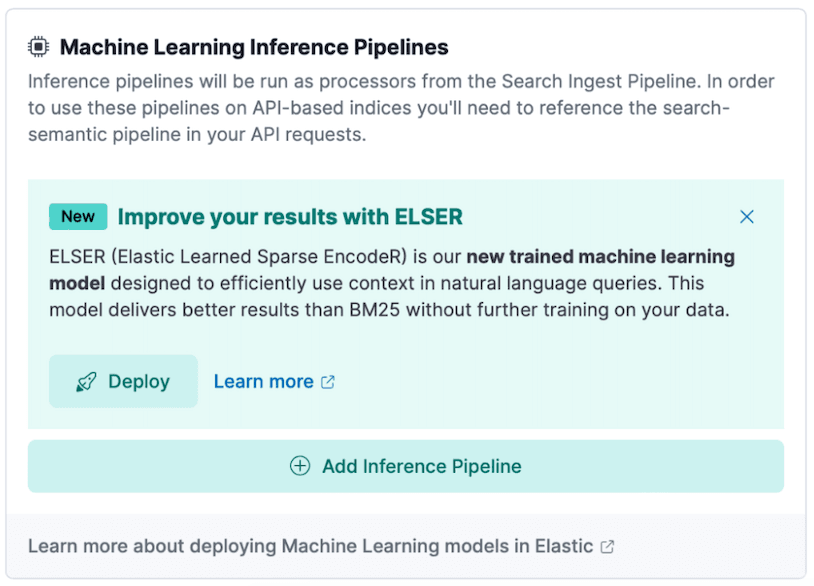Click the bold new trained machine learning model text
The image size is (814, 586).
click(x=600, y=257)
